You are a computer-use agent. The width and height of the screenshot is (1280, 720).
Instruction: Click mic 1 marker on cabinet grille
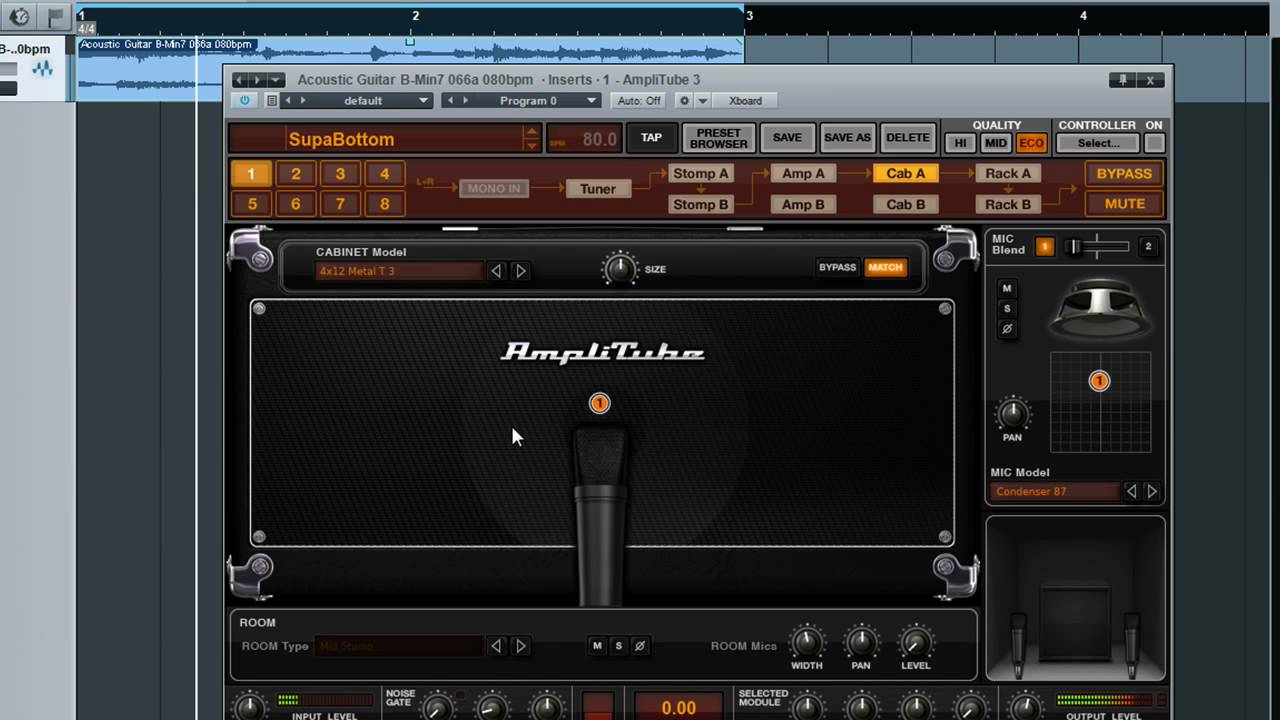599,403
